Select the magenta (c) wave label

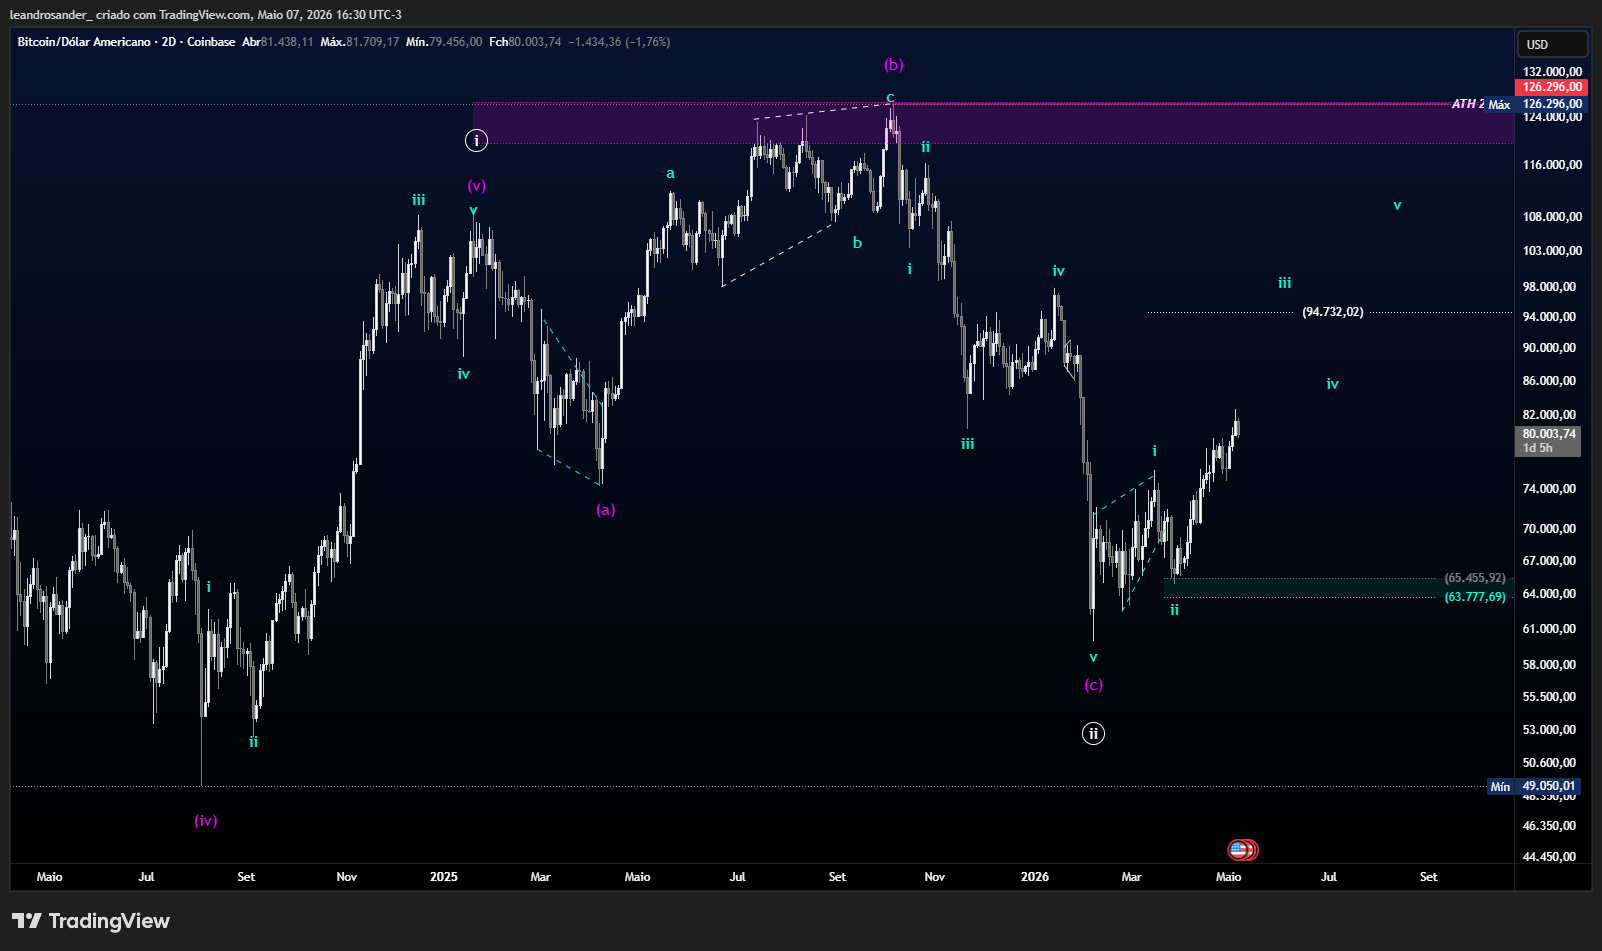click(1093, 685)
